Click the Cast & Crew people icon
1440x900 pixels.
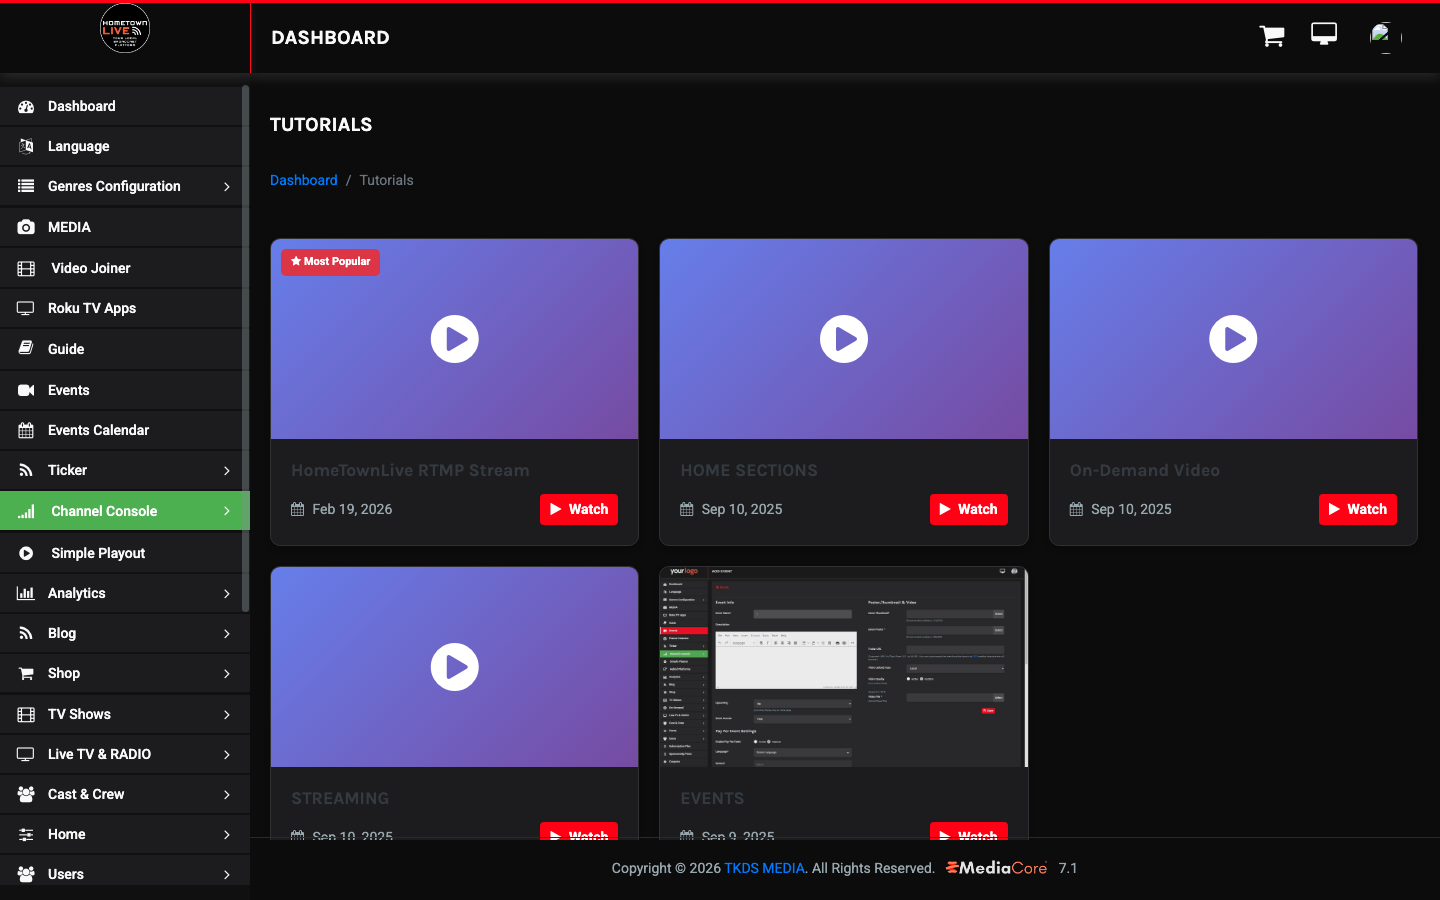tap(26, 794)
